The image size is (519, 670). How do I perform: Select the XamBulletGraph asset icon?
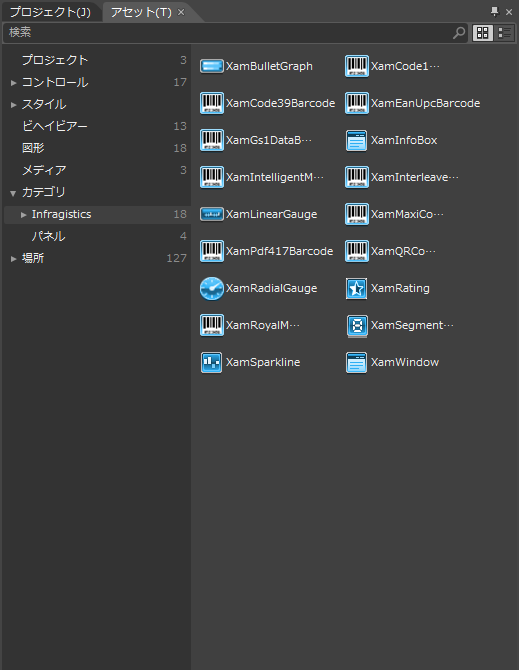pos(211,66)
